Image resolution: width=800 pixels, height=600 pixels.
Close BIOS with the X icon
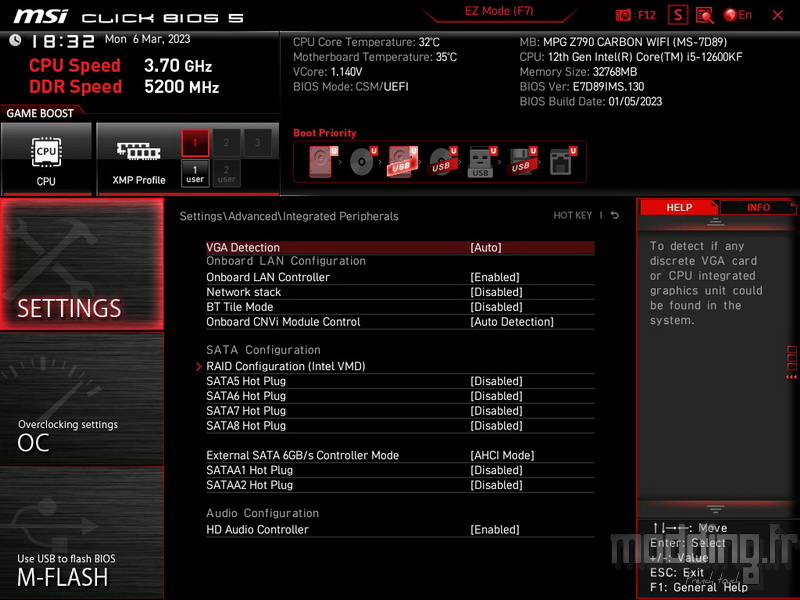(x=778, y=15)
